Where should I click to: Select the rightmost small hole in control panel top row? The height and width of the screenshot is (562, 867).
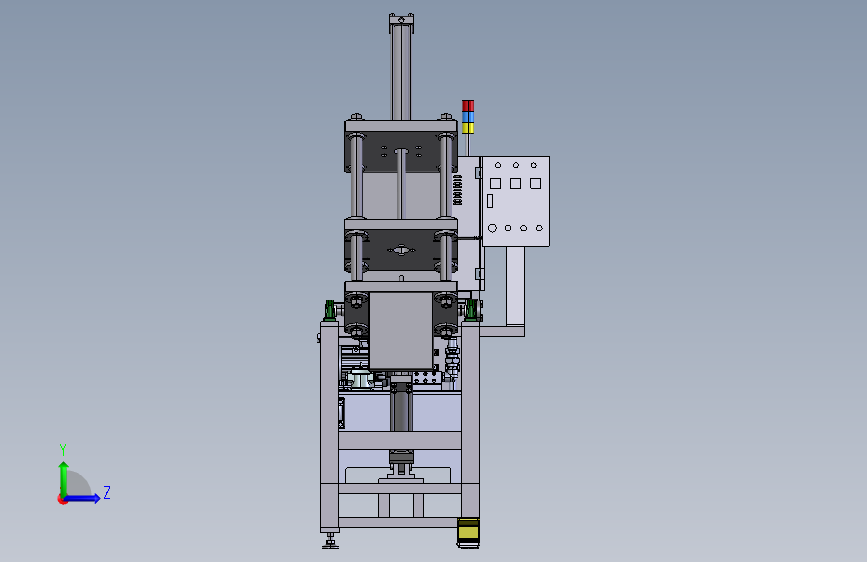[534, 165]
